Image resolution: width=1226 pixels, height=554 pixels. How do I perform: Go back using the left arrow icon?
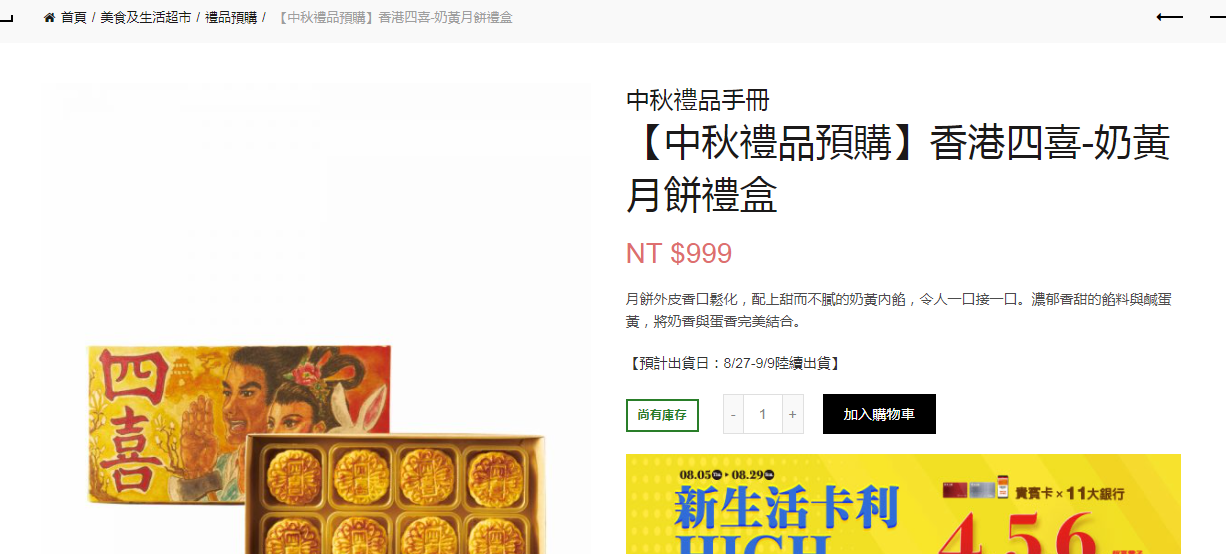(1169, 17)
